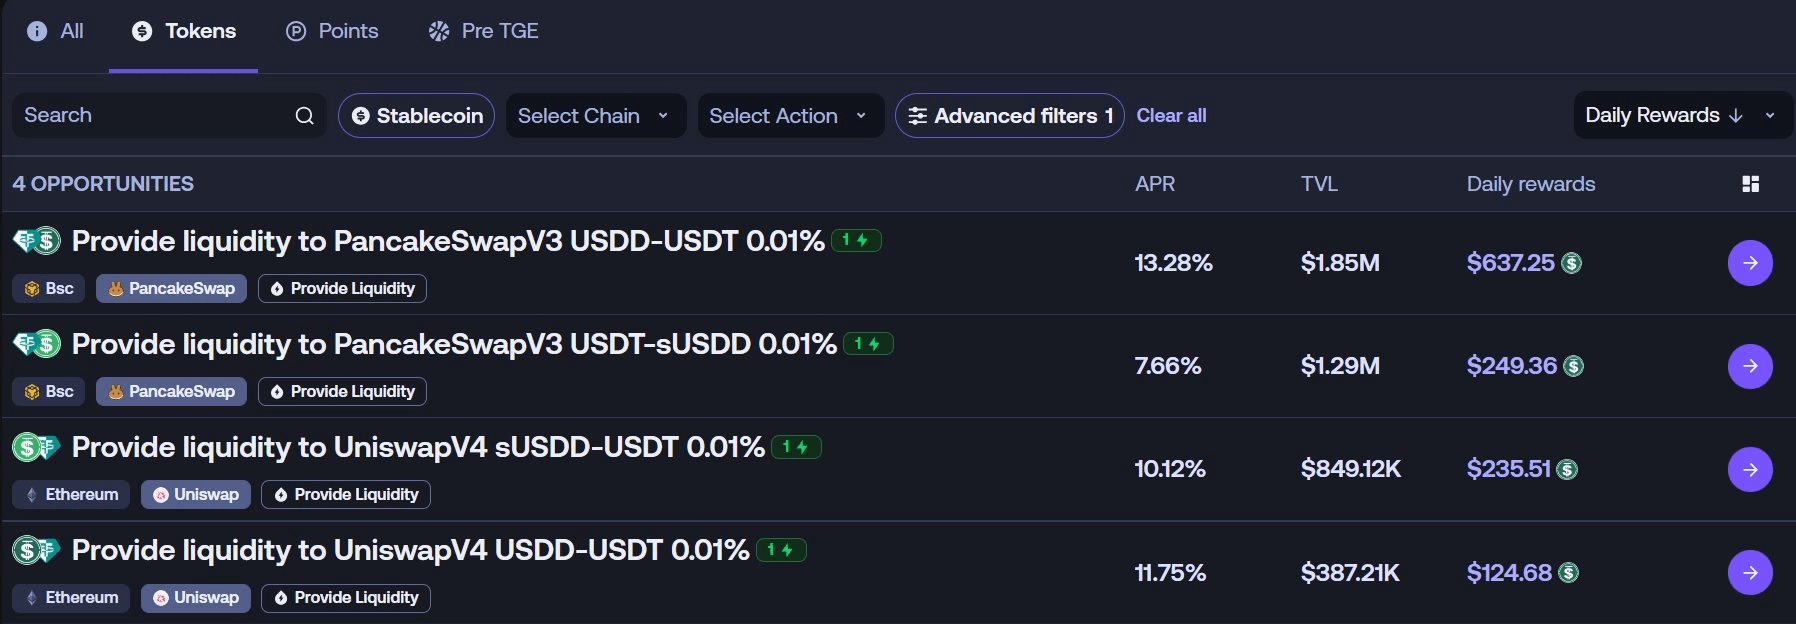Click the USDD-USDT pair icon in first row
The height and width of the screenshot is (624, 1796).
(37, 241)
